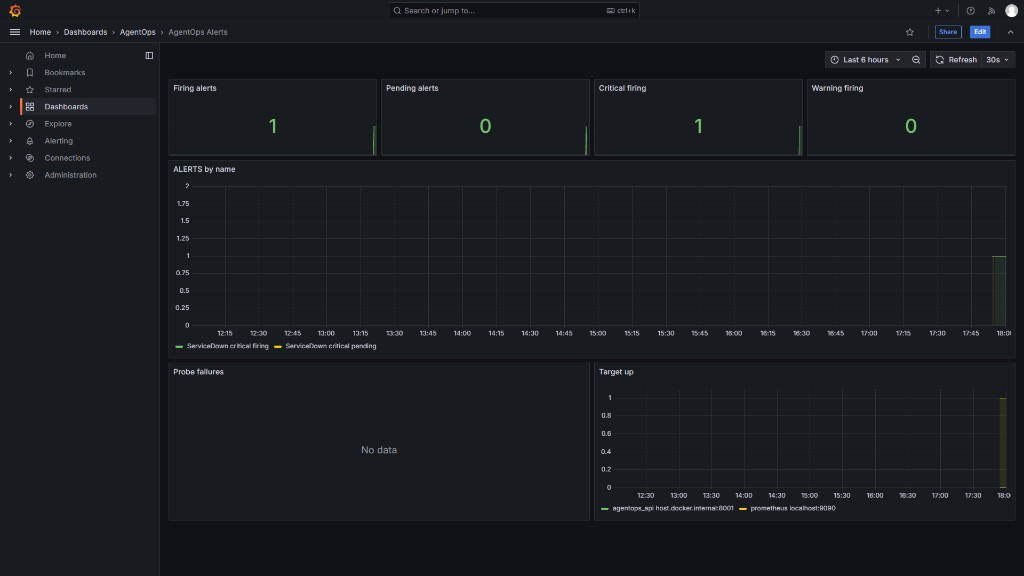Click the Administration gear icon

[30, 174]
